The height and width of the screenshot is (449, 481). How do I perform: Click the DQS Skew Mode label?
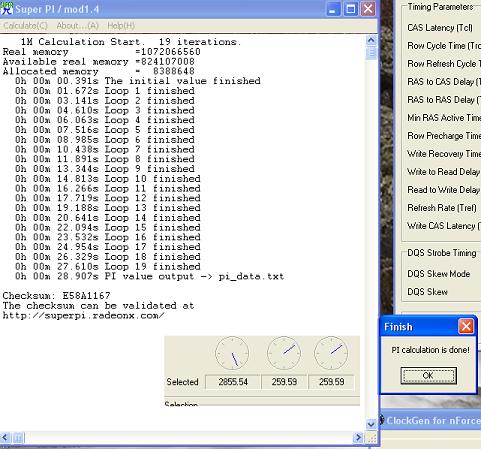point(439,274)
